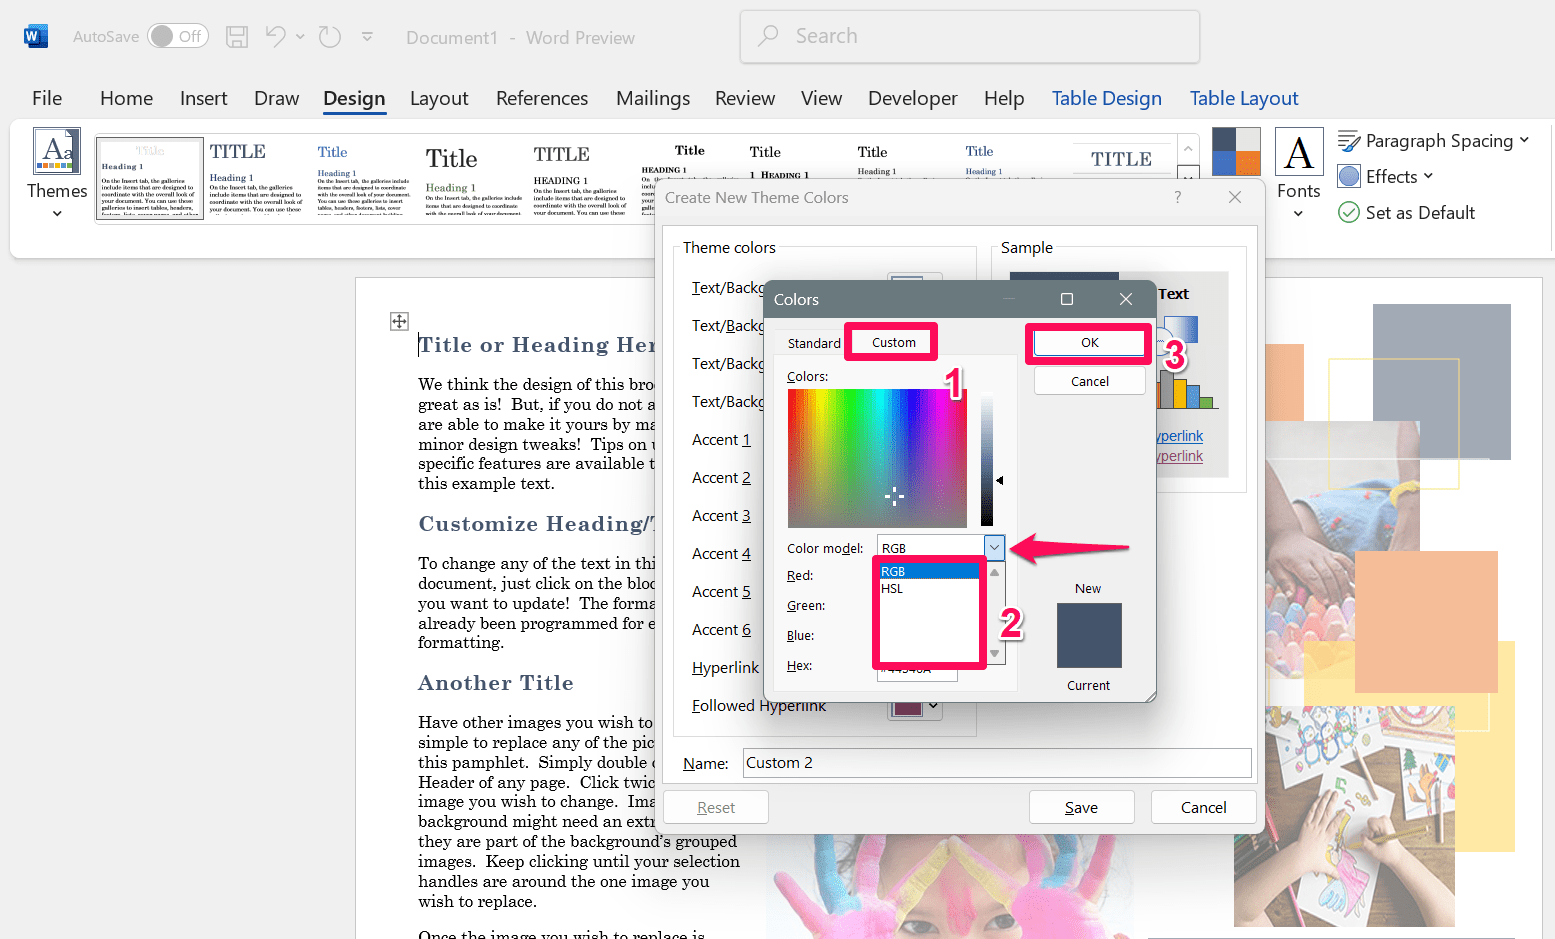This screenshot has height=939, width=1555.
Task: Click the Undo arrow icon
Action: point(276,37)
